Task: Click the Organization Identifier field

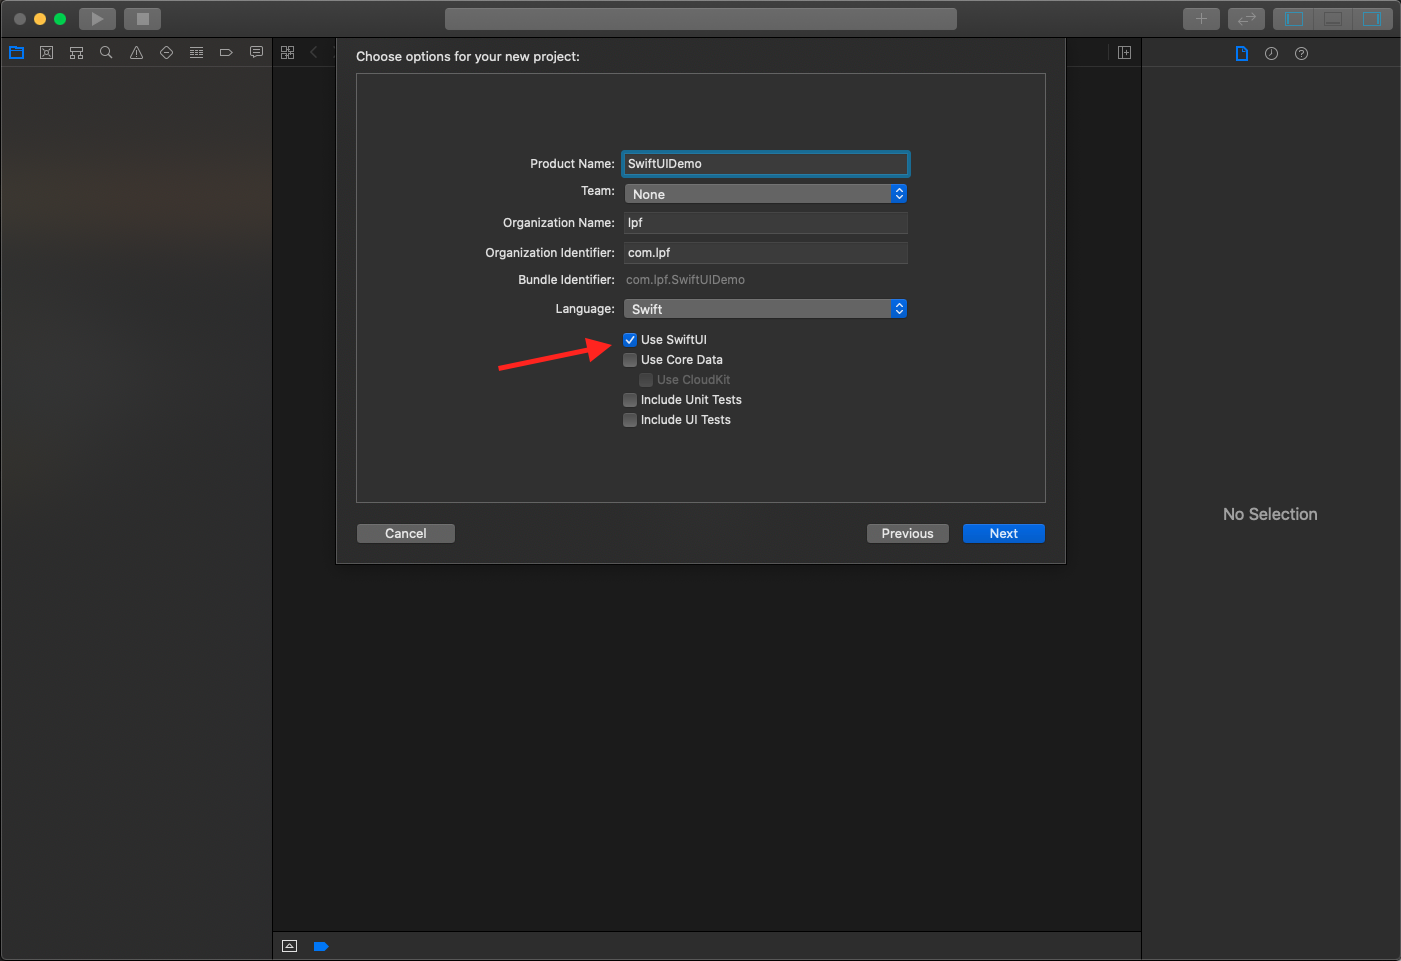Action: pos(766,253)
